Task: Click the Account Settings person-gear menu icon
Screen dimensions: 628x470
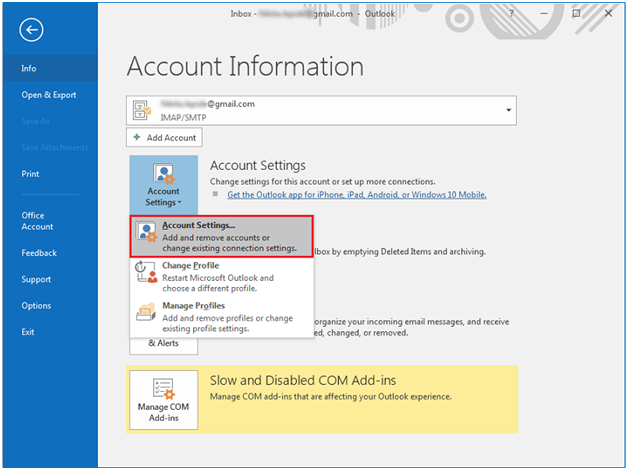Action: [147, 232]
